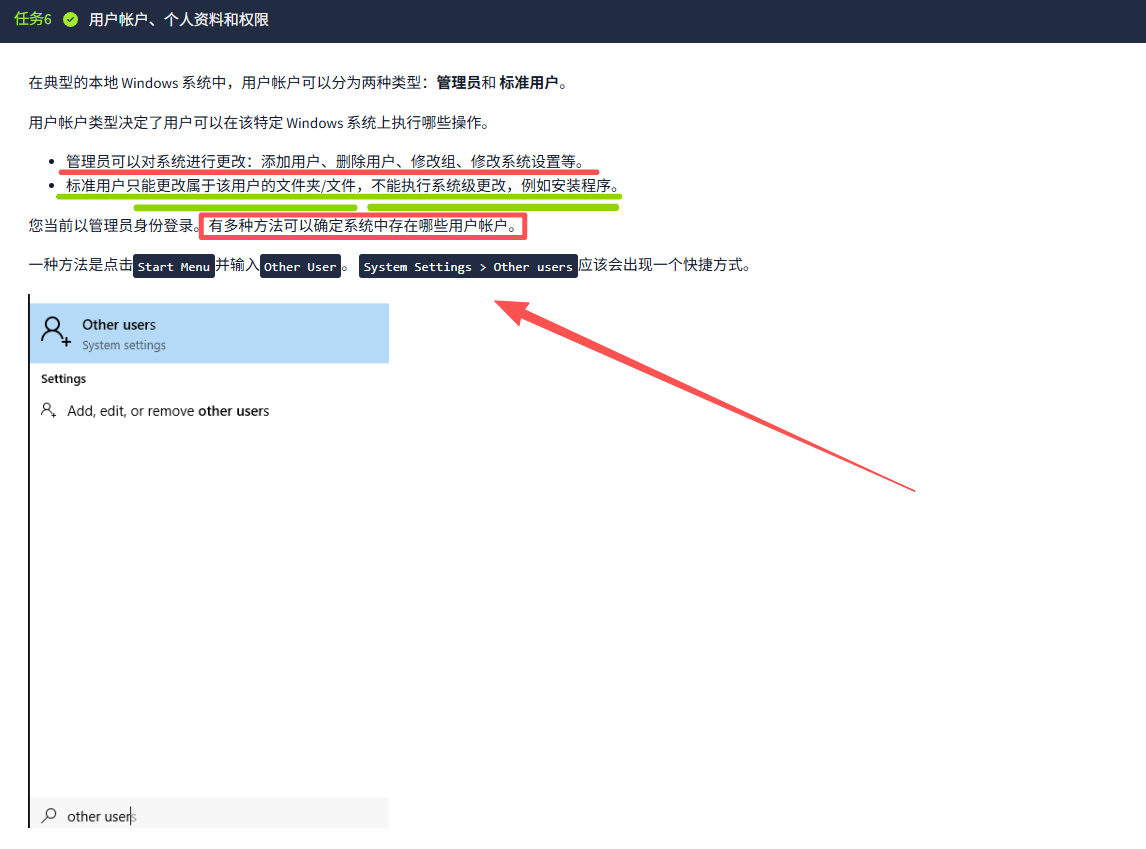Click the user-plus icon in Other users result
Screen dimensions: 1146x849
coord(56,331)
